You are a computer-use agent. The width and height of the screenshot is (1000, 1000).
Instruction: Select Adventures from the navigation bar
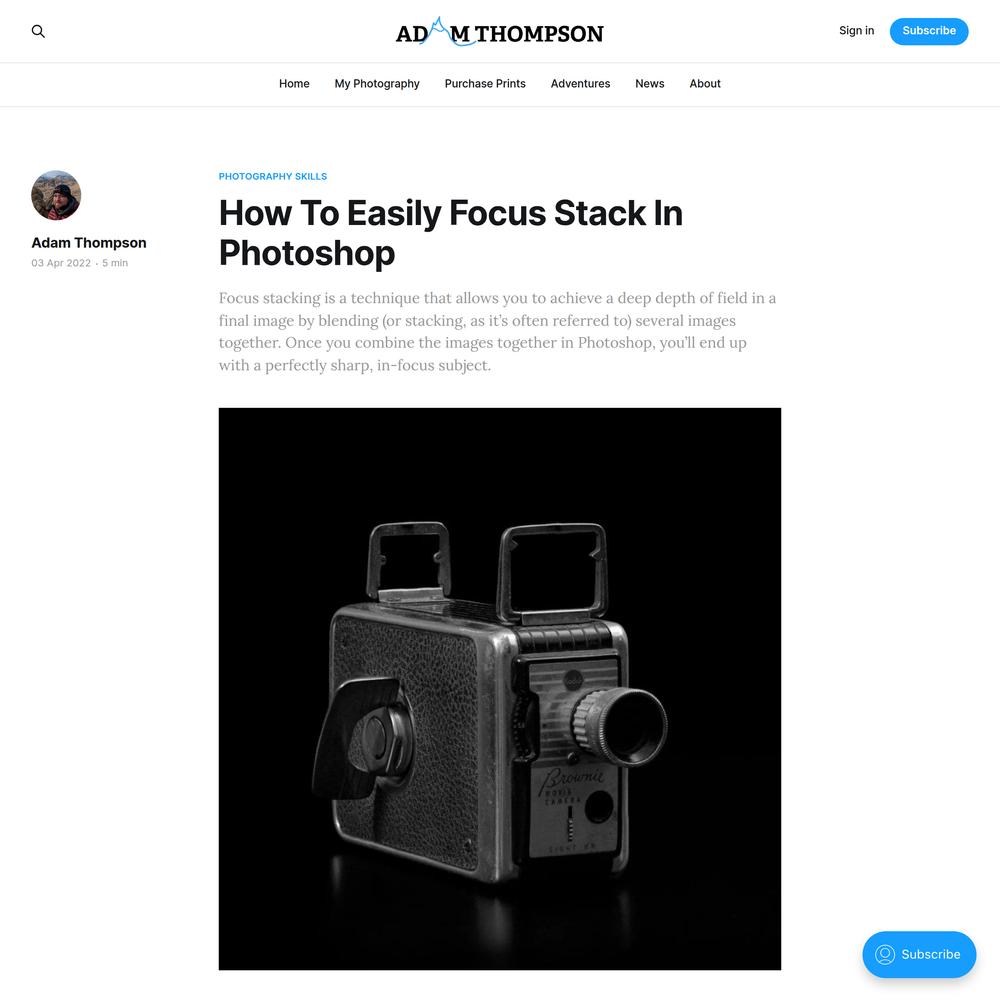click(580, 84)
